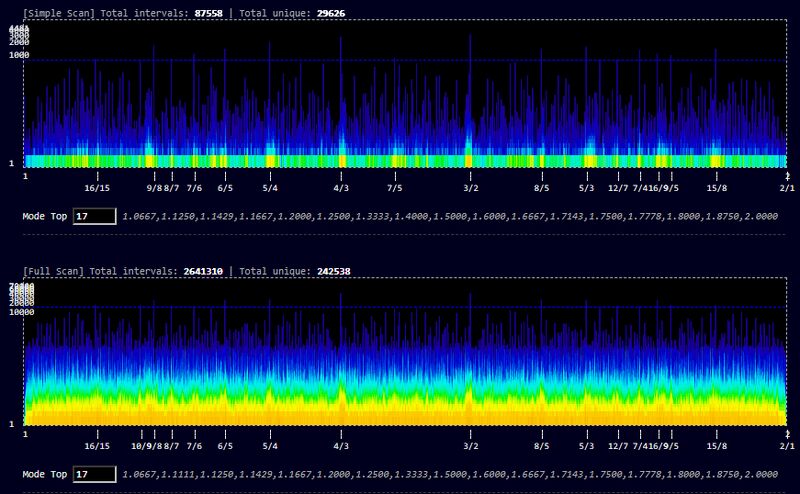This screenshot has width=800, height=494.
Task: Click the 3/2 axis label in Simple Scan chart
Action: (471, 188)
